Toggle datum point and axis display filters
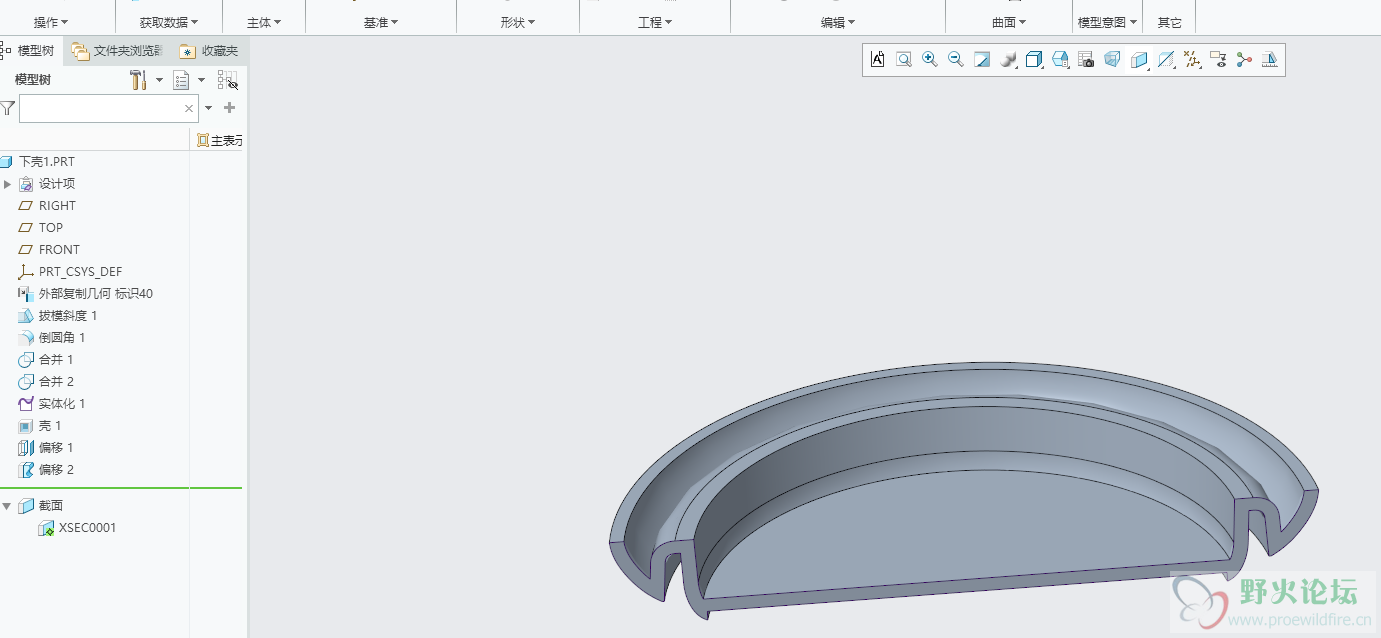Image resolution: width=1381 pixels, height=638 pixels. (x=1192, y=60)
